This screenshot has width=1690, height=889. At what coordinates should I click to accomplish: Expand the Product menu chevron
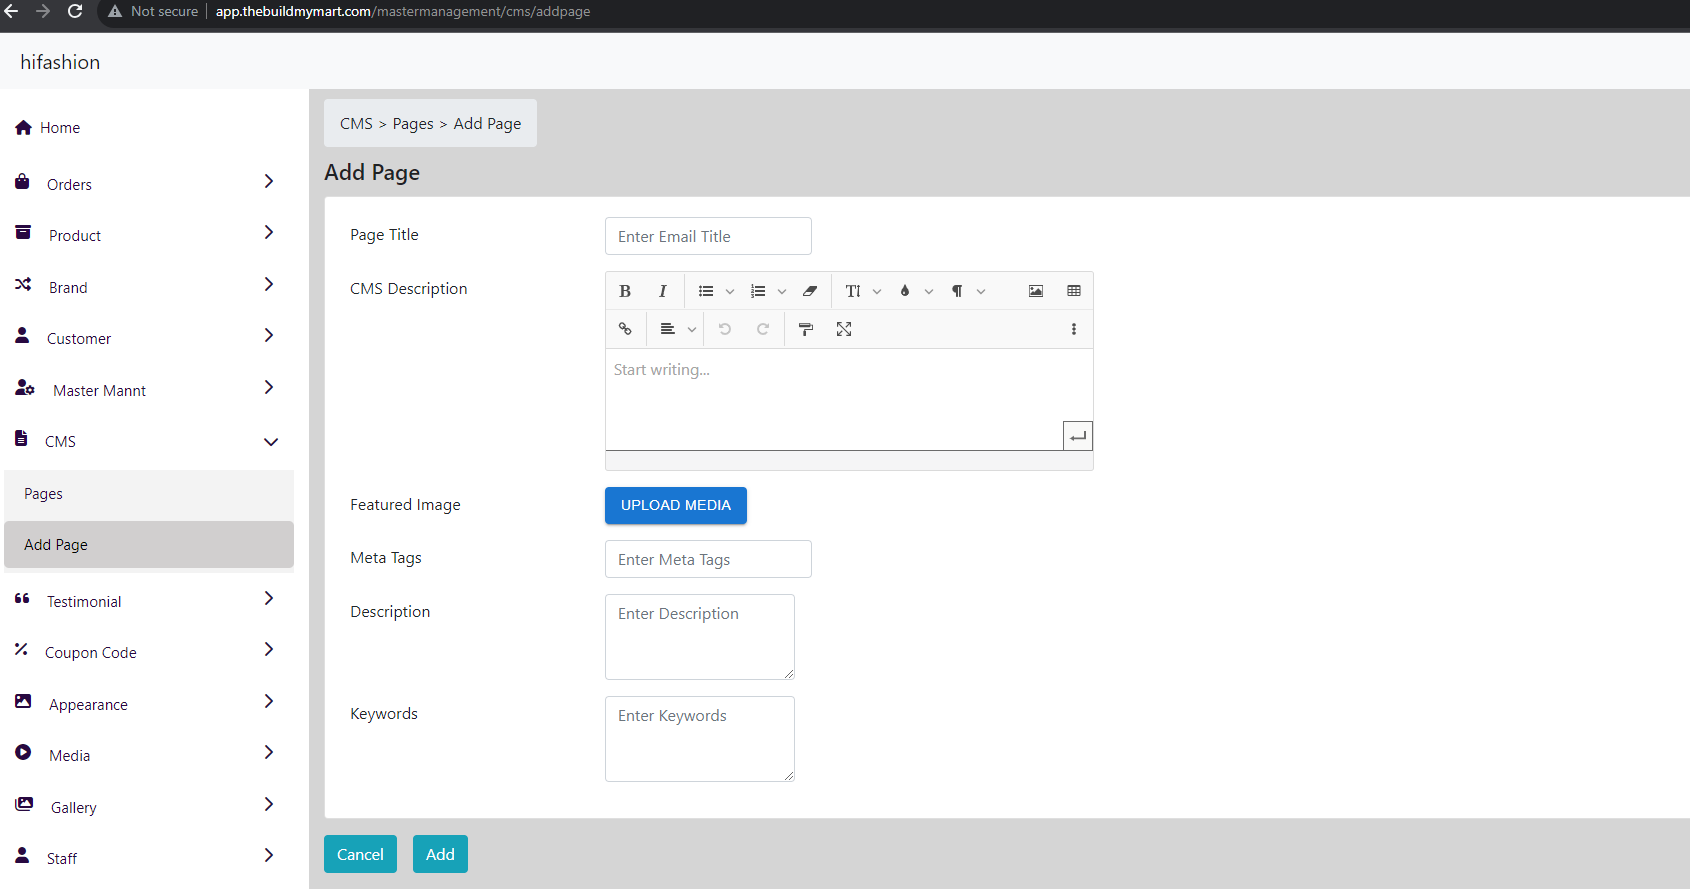click(269, 232)
